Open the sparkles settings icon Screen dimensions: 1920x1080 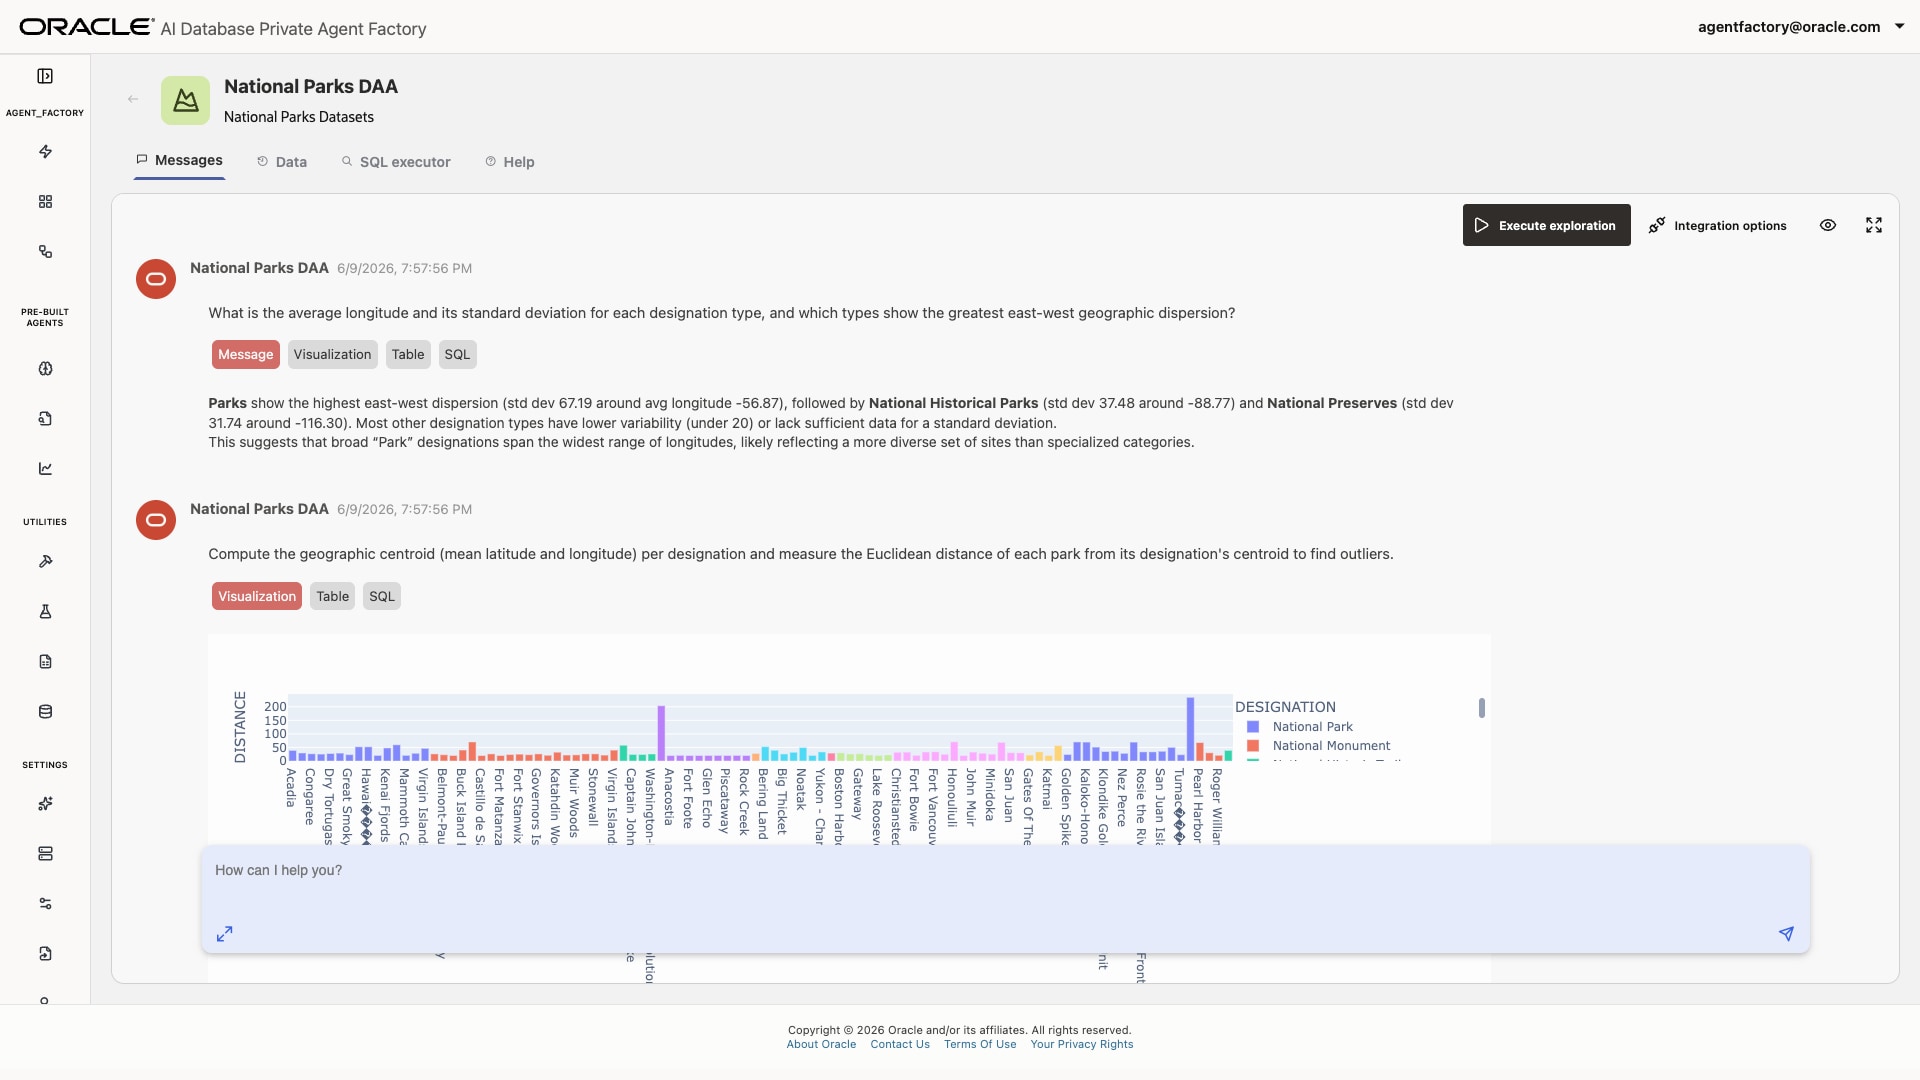45,804
